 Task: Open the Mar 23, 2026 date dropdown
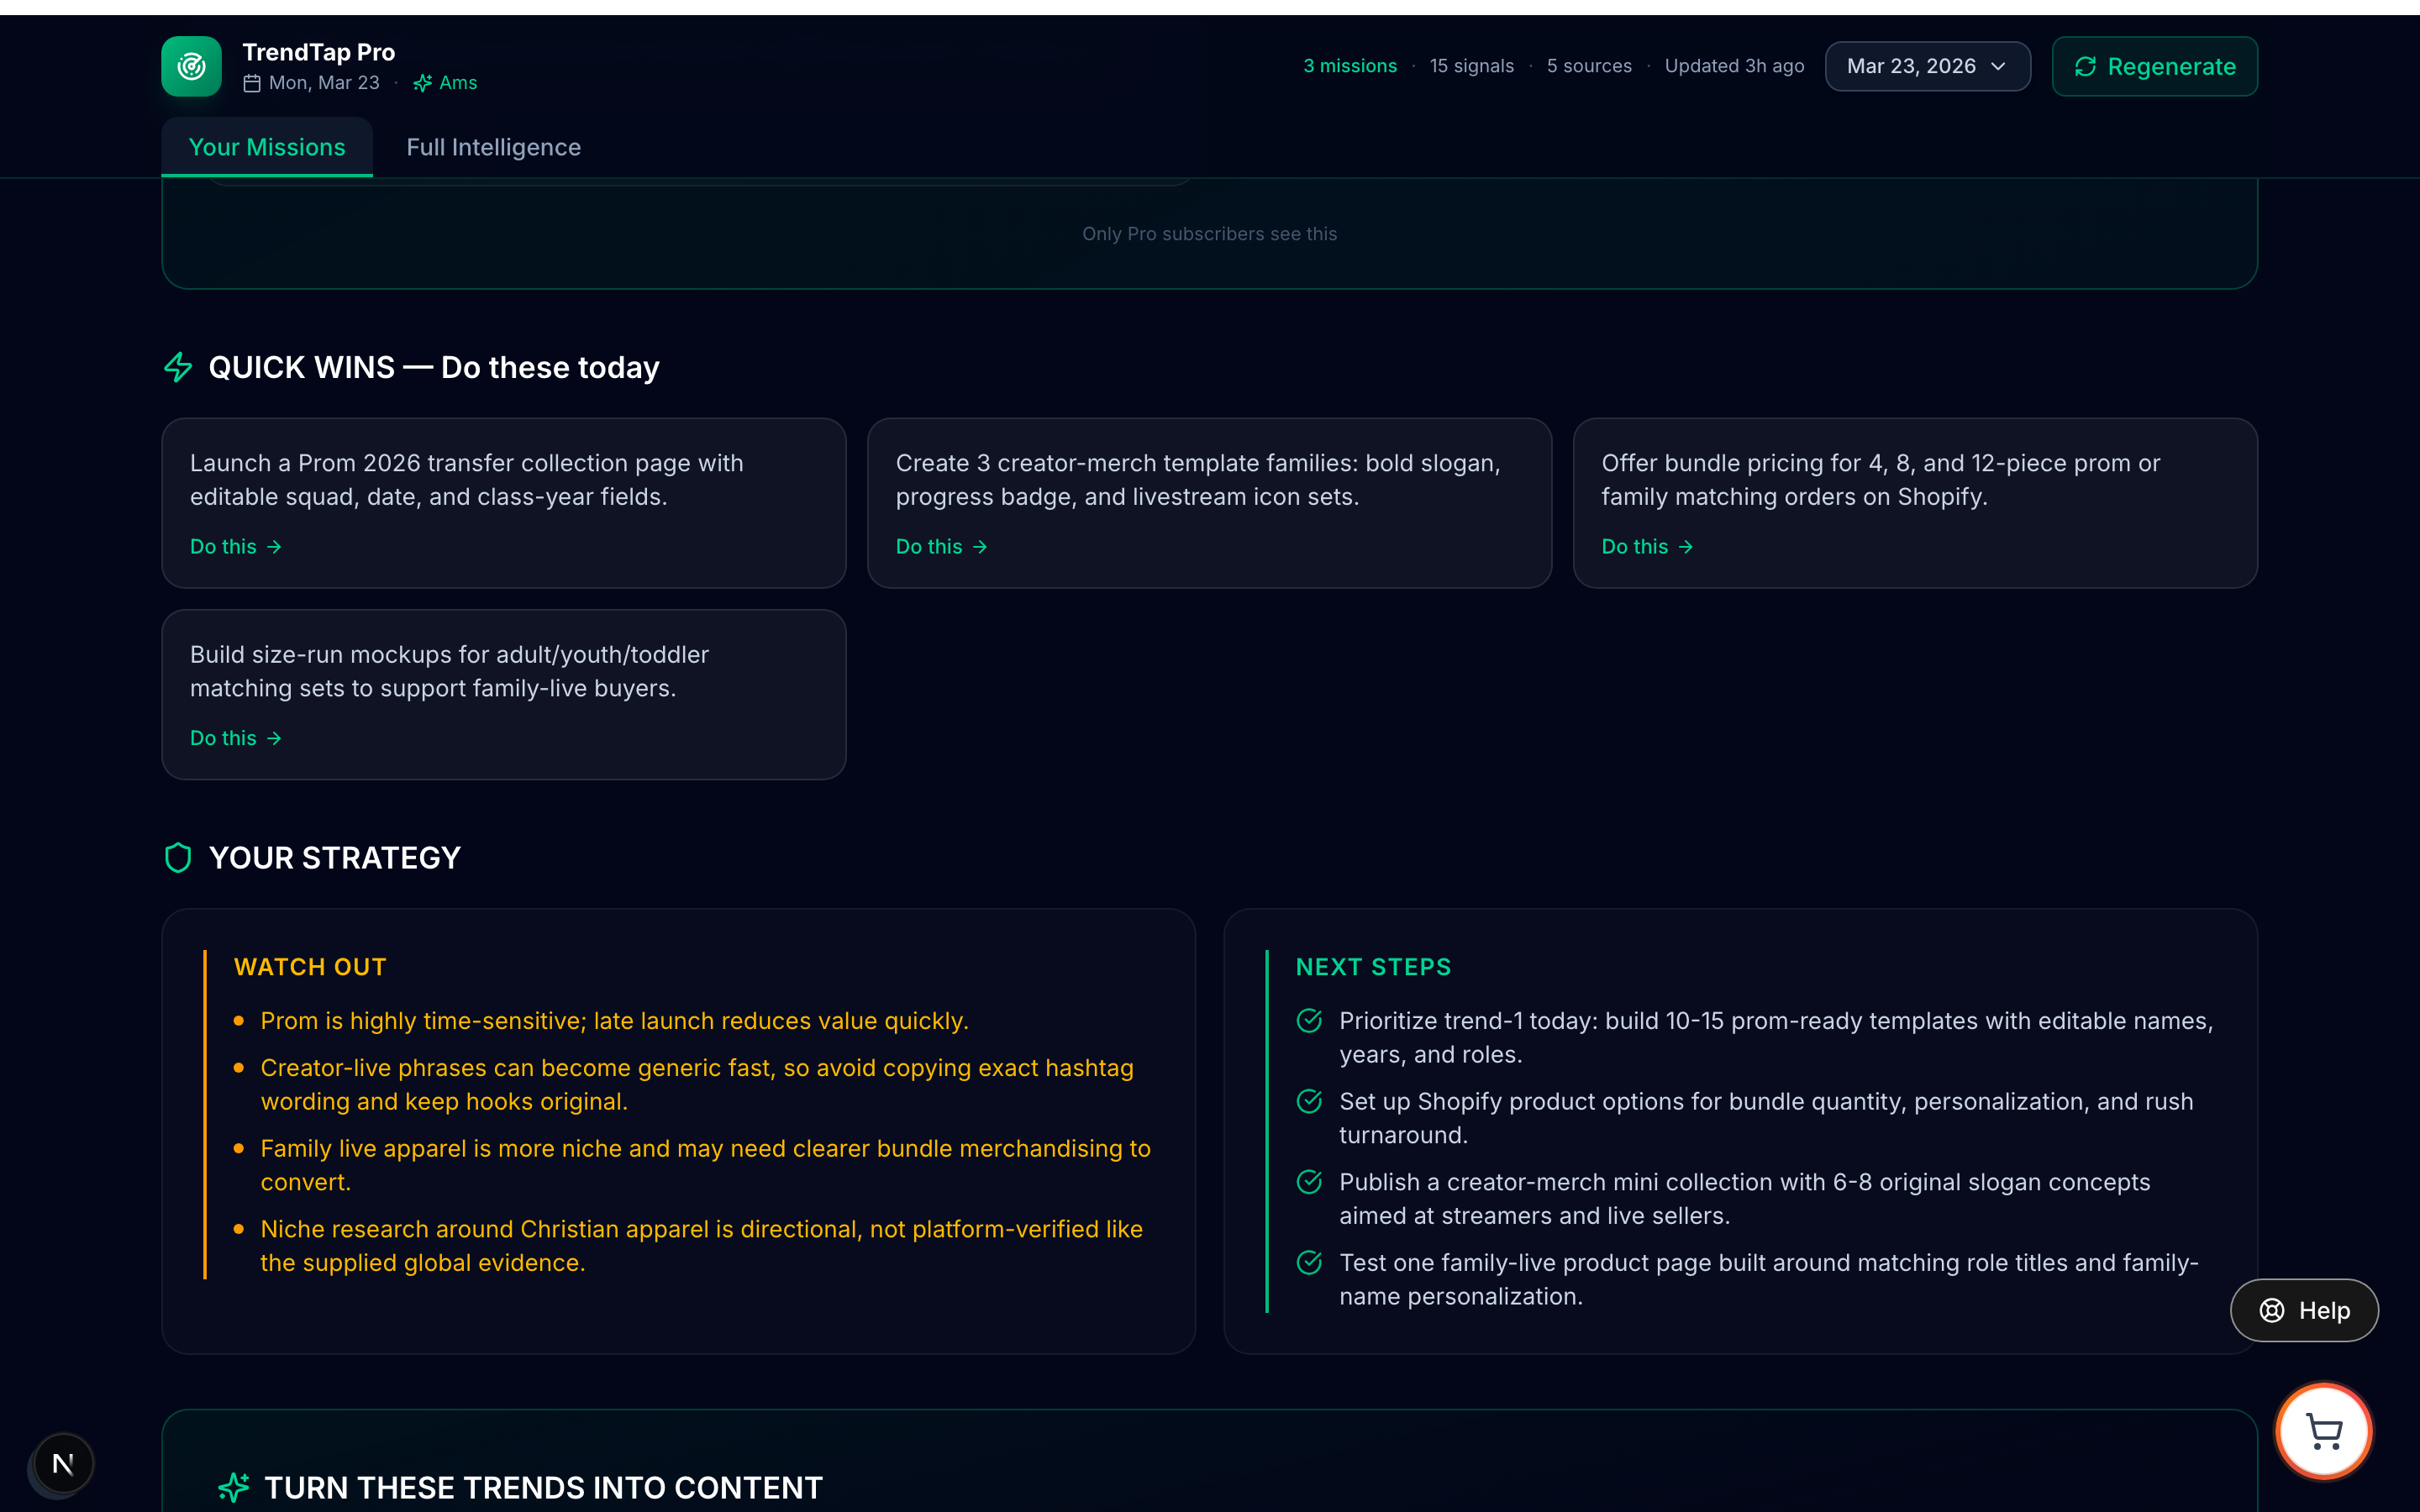point(1927,66)
